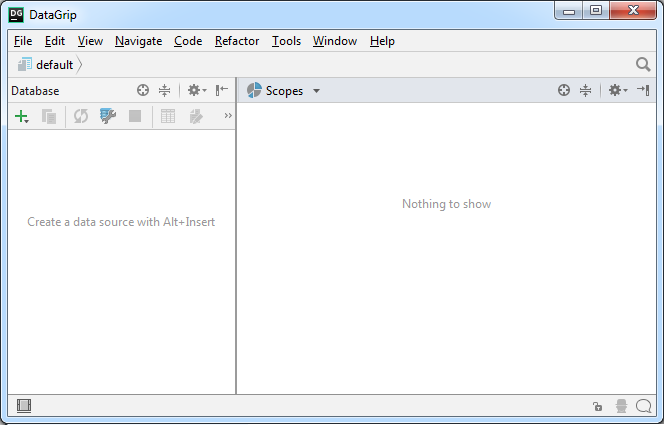Click the Hector inspector icon in status bar
This screenshot has height=425, width=664.
click(x=621, y=406)
